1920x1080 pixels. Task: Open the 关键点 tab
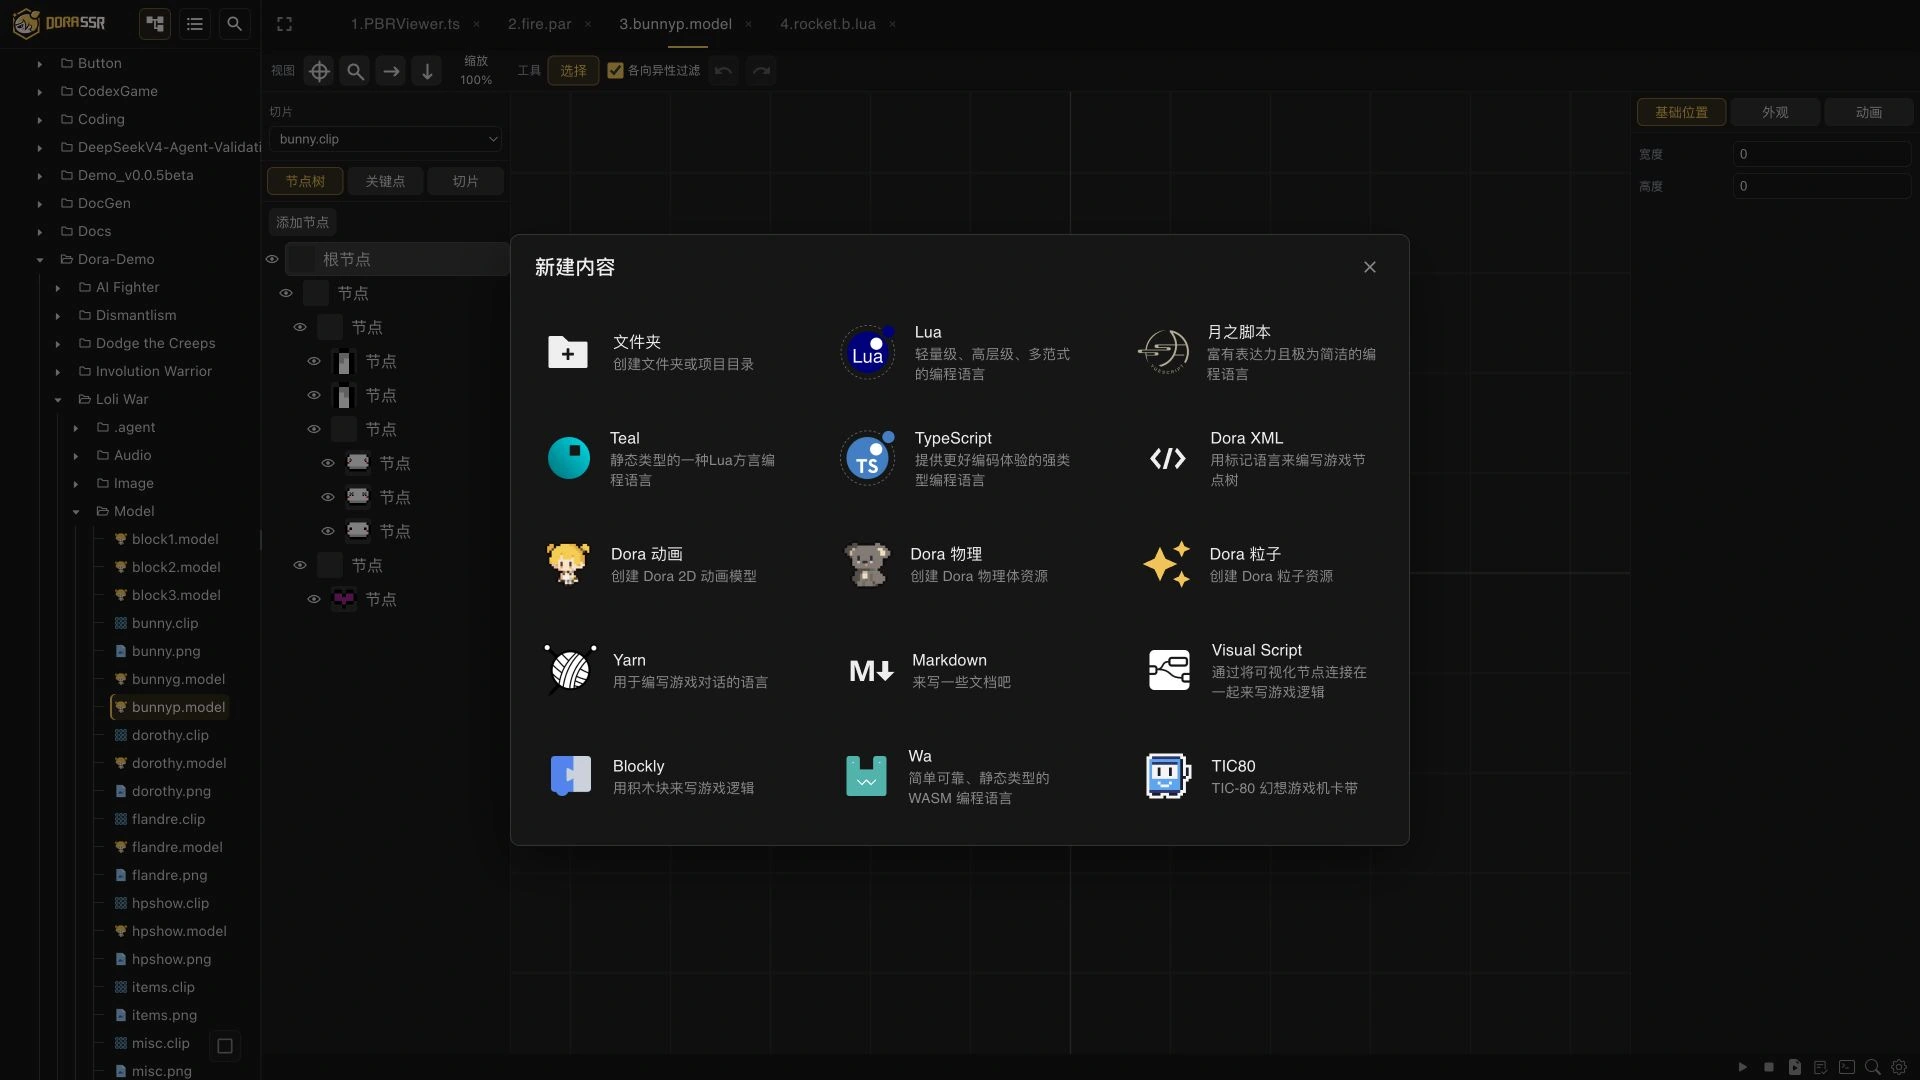(385, 181)
